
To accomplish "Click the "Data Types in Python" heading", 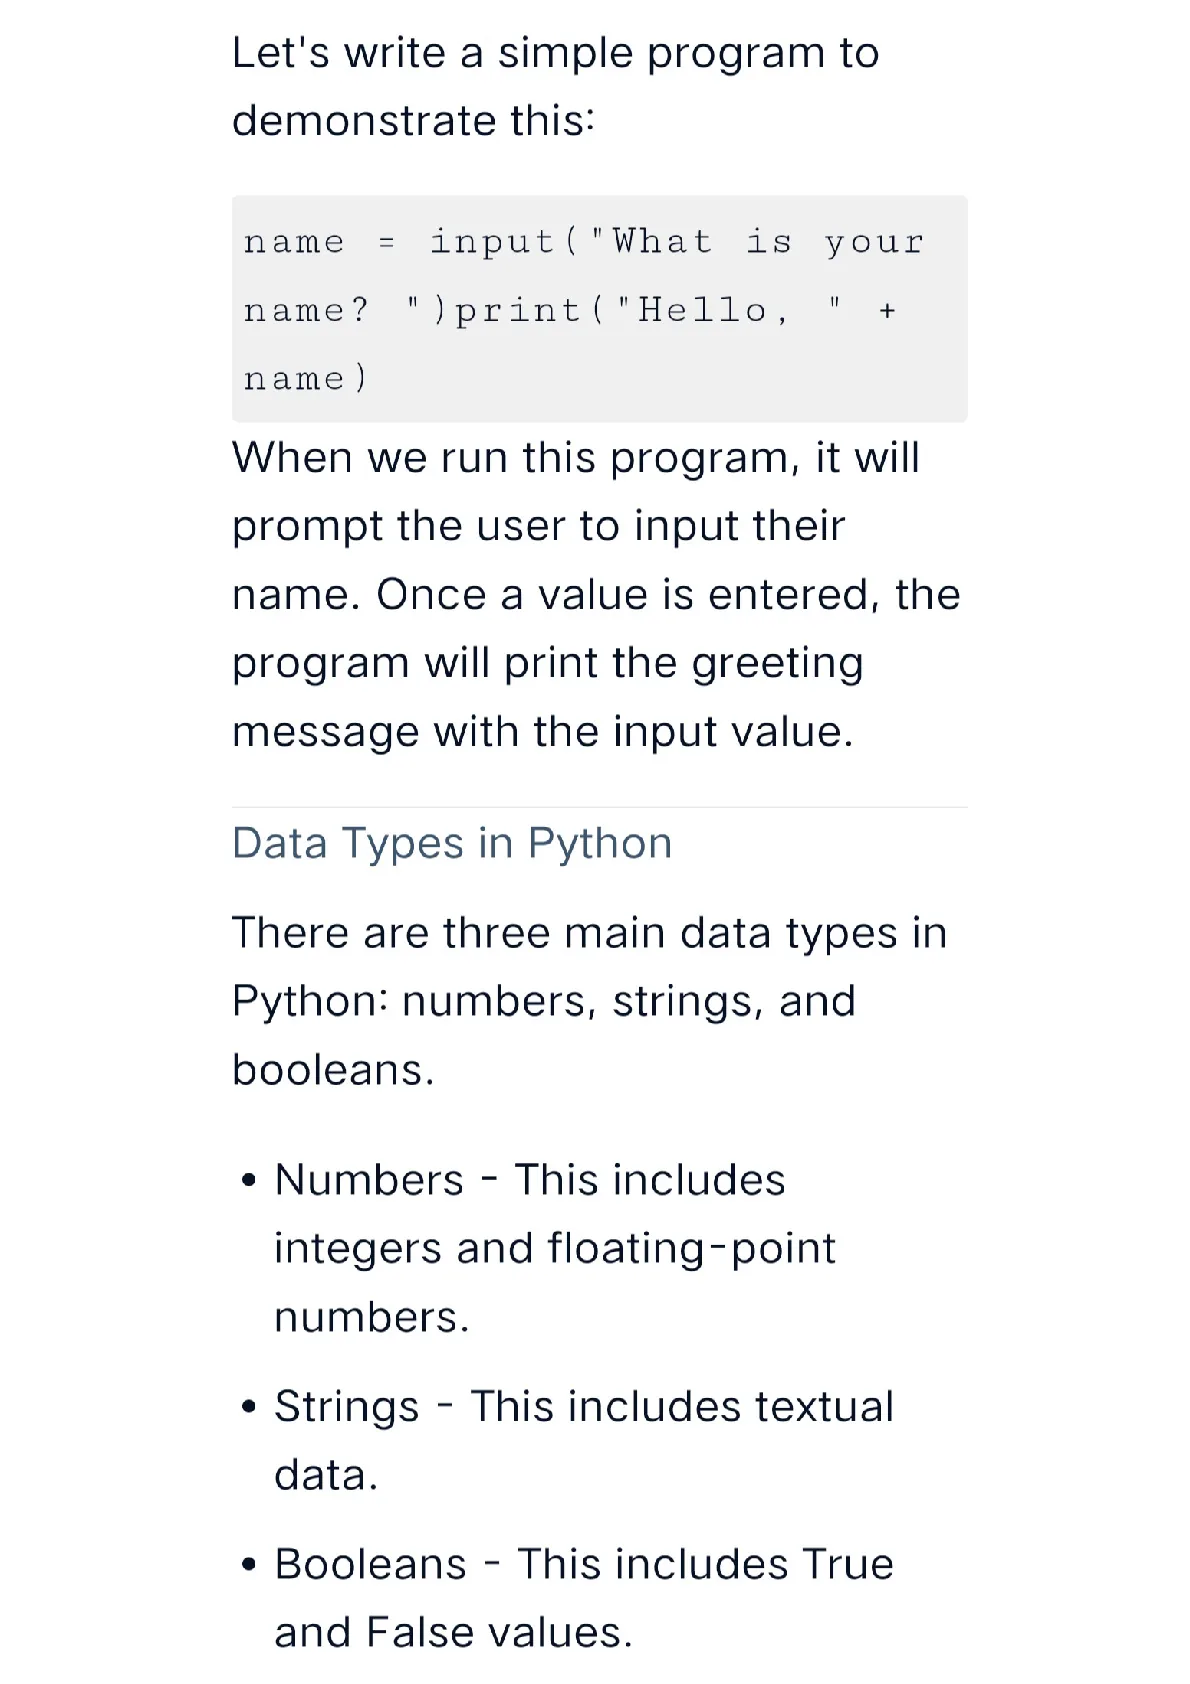I will pyautogui.click(x=452, y=843).
